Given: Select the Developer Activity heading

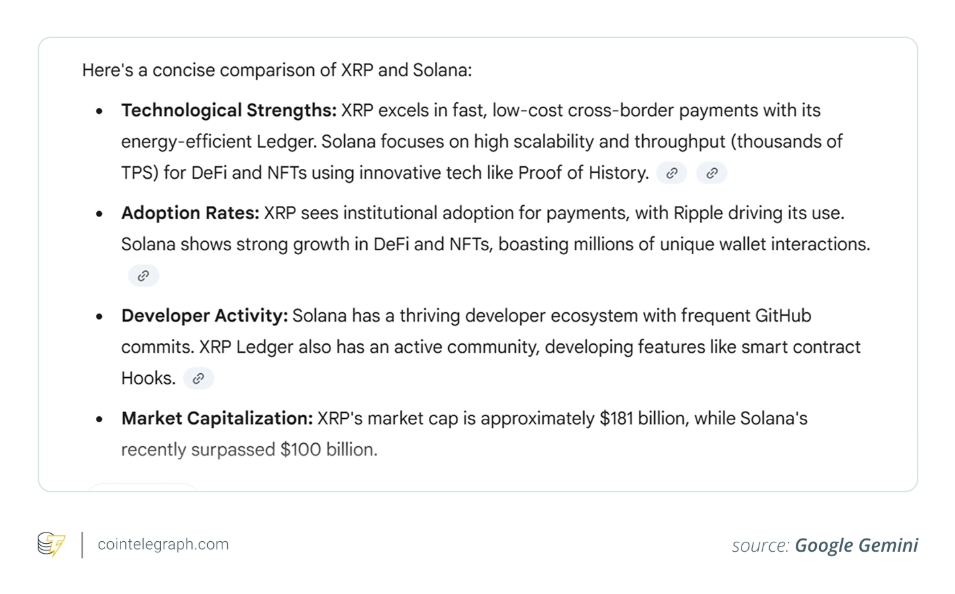Looking at the screenshot, I should point(204,316).
